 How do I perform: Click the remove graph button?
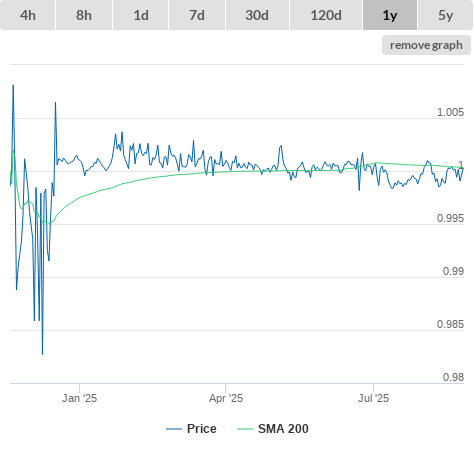[426, 45]
